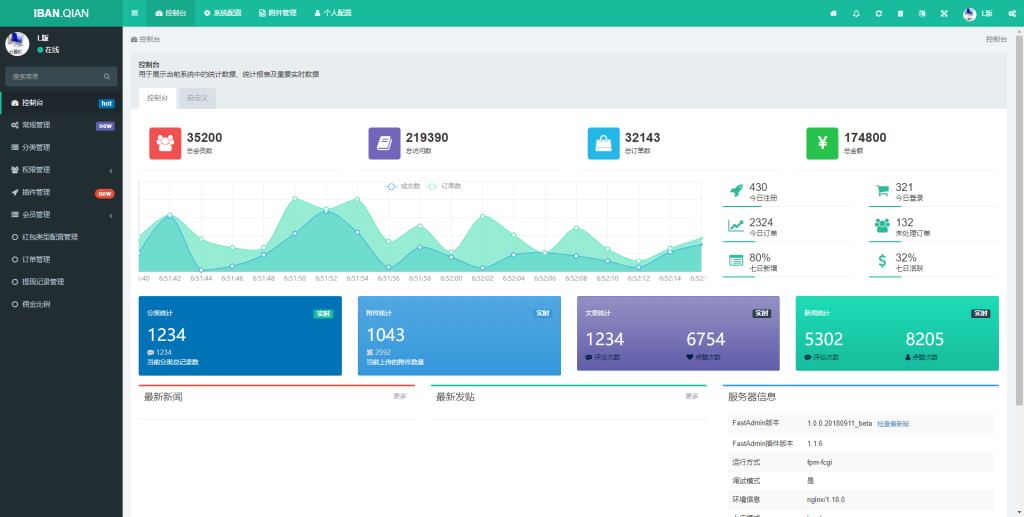Open 附件管理 in the top navigation
Viewport: 1024px width, 517px height.
pyautogui.click(x=277, y=13)
